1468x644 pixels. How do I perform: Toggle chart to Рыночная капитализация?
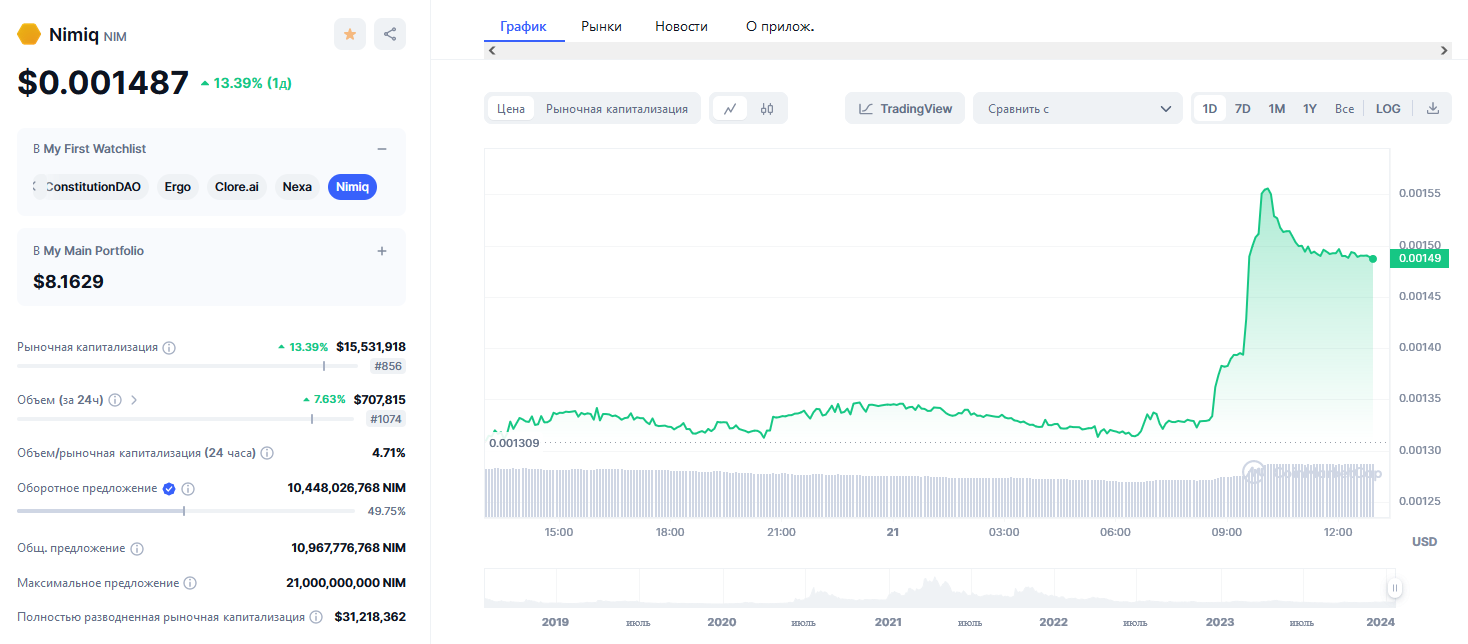[x=616, y=109]
